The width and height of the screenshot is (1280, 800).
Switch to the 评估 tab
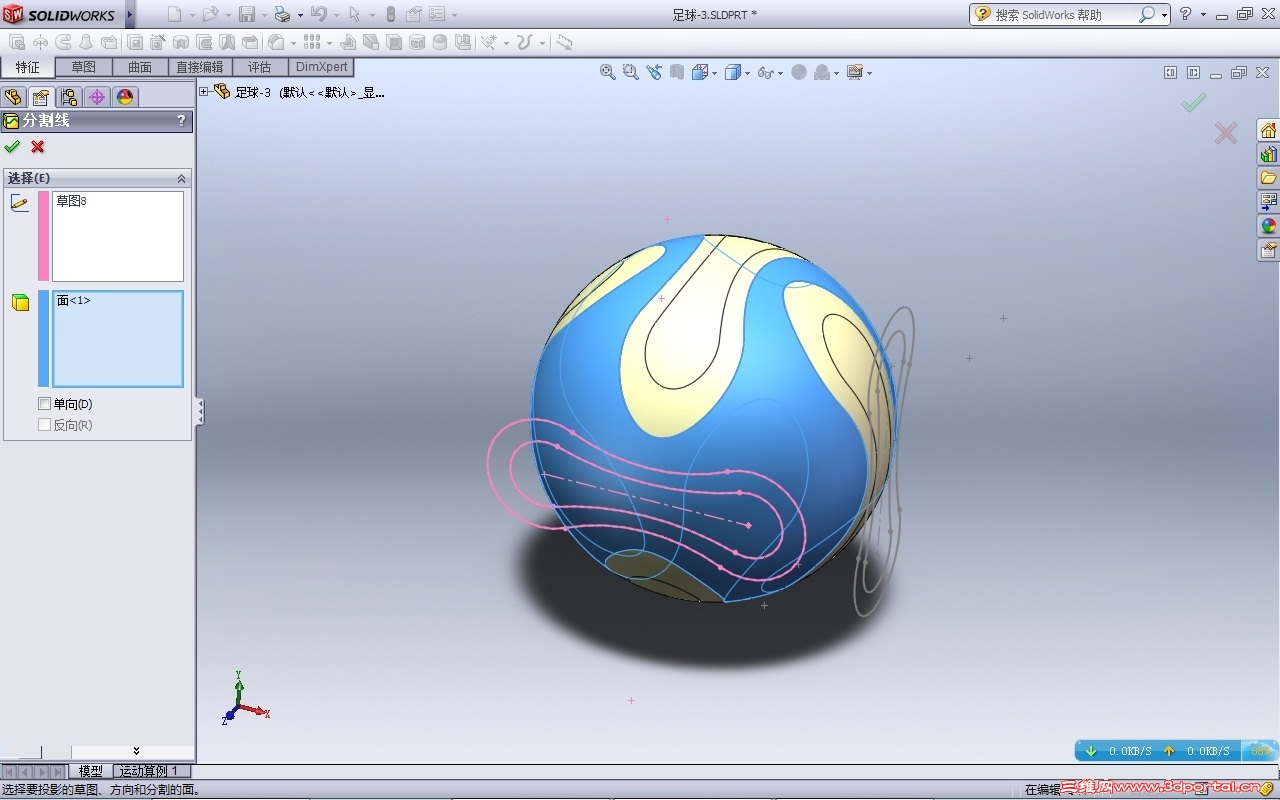click(260, 67)
